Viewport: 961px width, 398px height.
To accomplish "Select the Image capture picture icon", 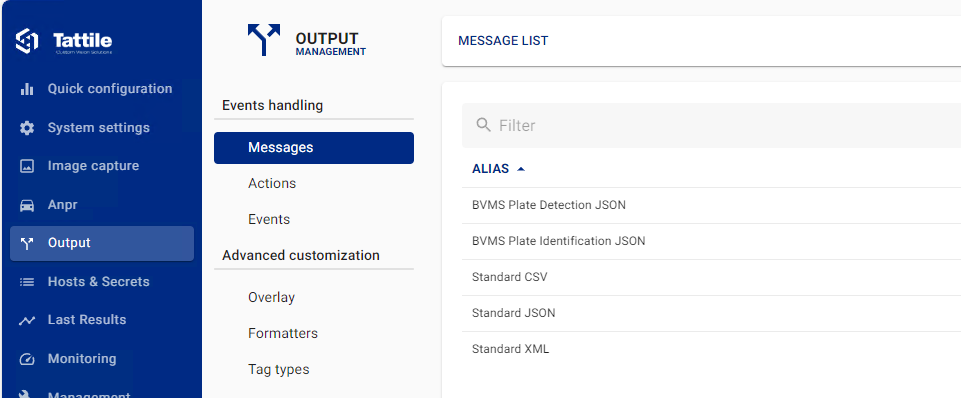I will pyautogui.click(x=27, y=166).
